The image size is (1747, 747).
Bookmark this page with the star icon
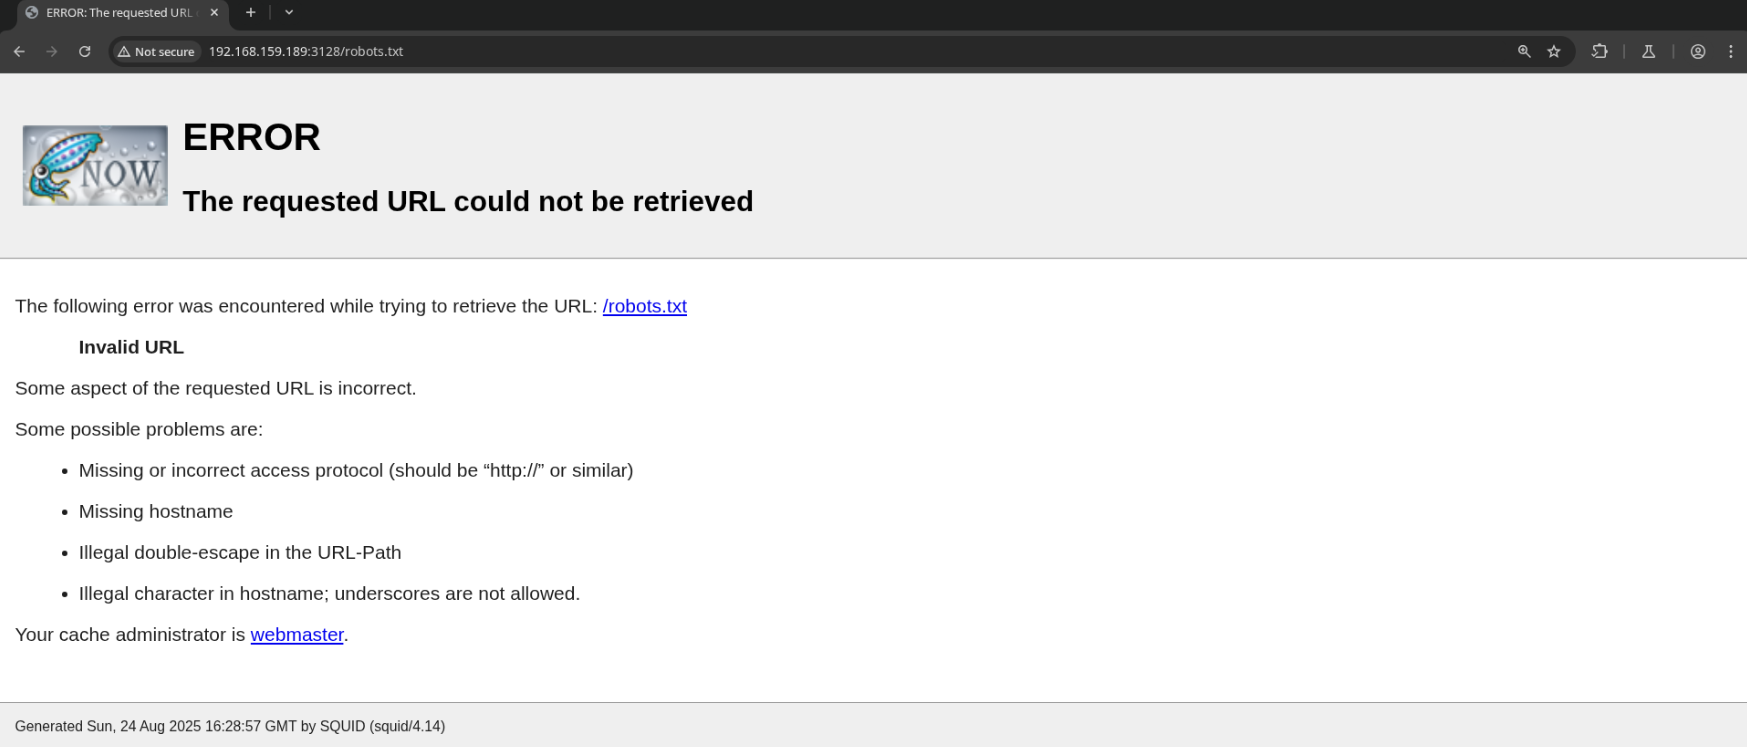tap(1554, 51)
